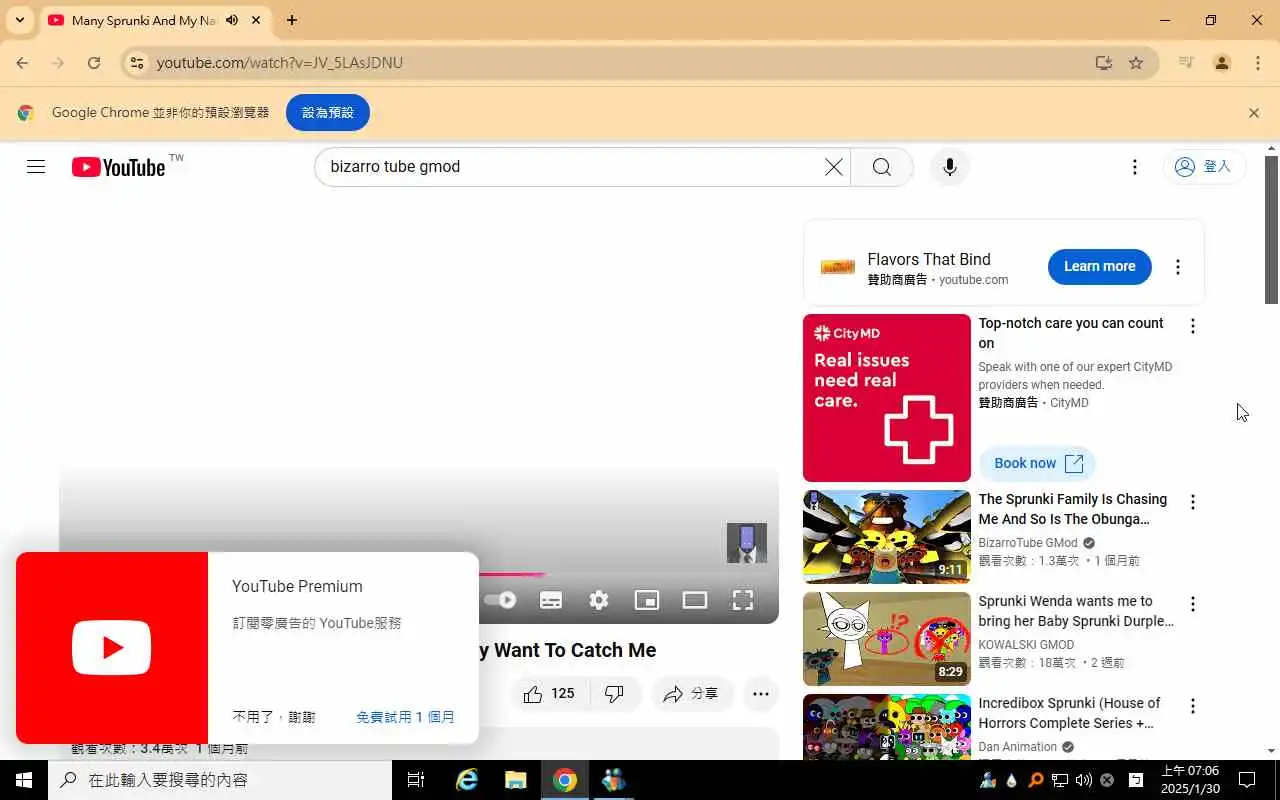The width and height of the screenshot is (1280, 800).
Task: Open the YouTube guide hamburger menu
Action: point(36,167)
